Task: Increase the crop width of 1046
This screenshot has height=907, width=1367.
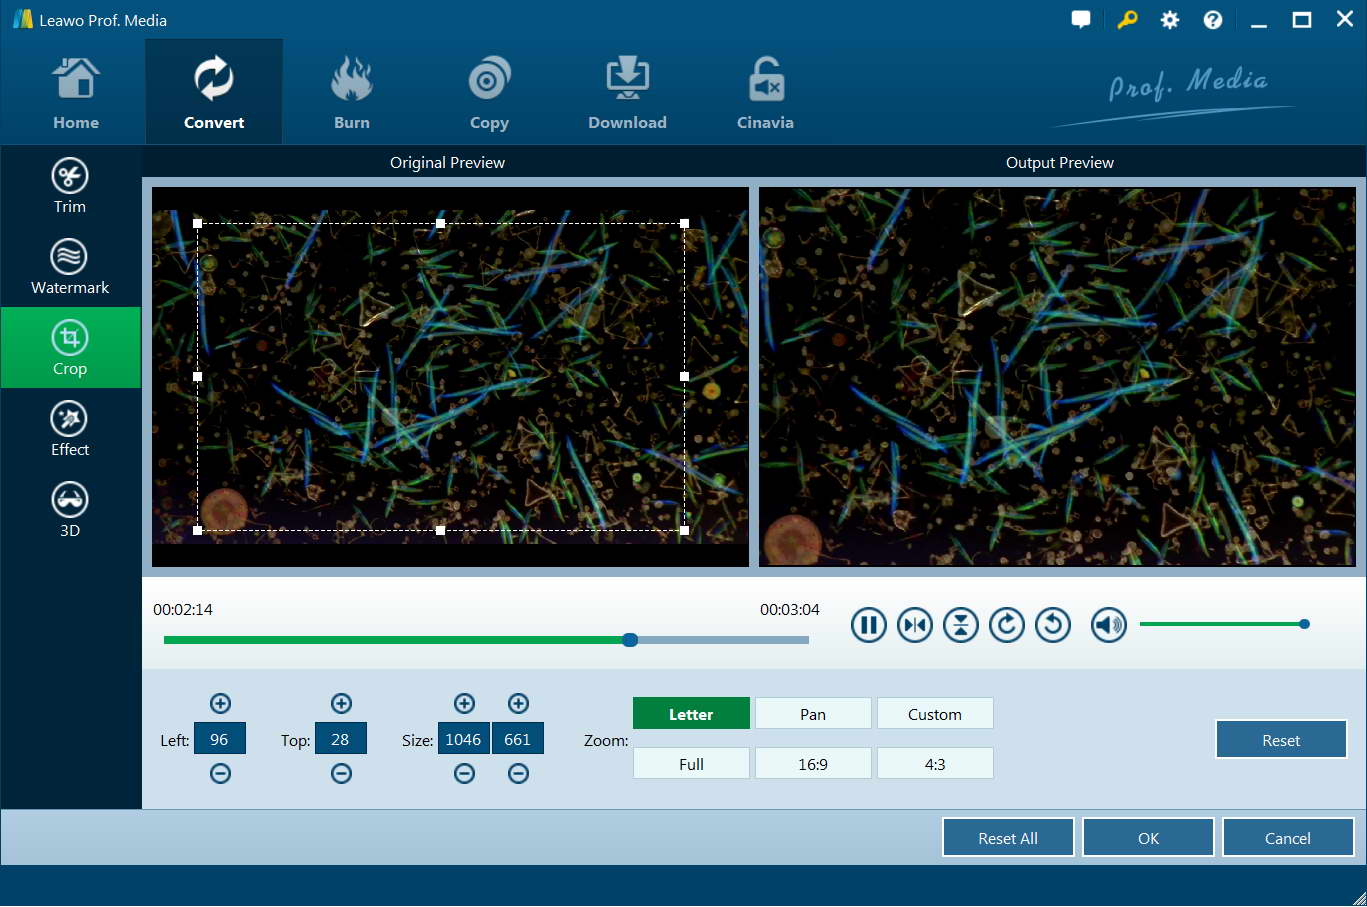Action: [464, 703]
